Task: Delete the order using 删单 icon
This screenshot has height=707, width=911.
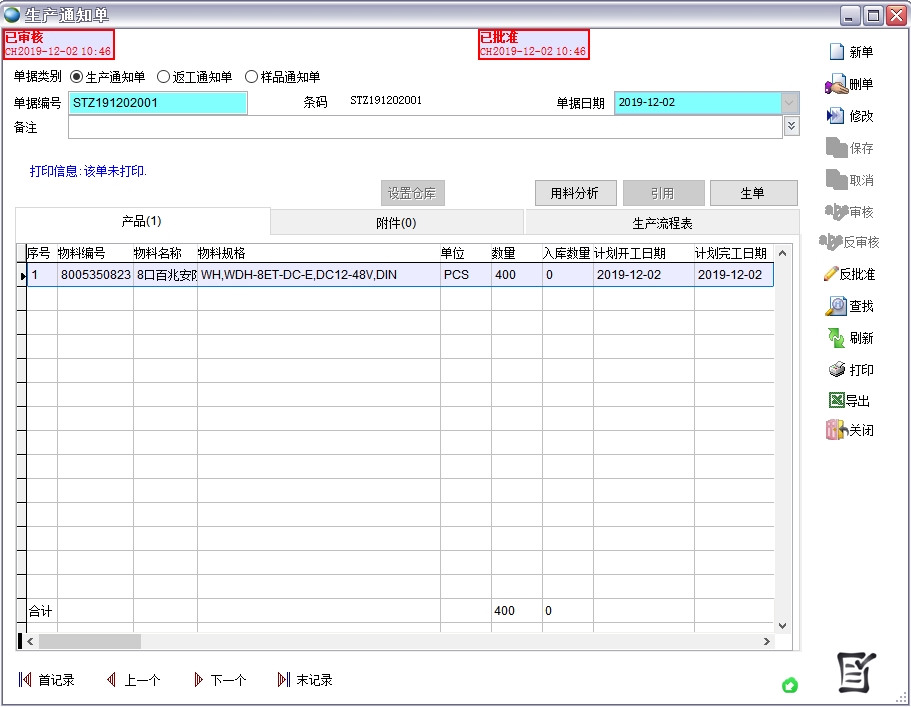Action: point(851,84)
